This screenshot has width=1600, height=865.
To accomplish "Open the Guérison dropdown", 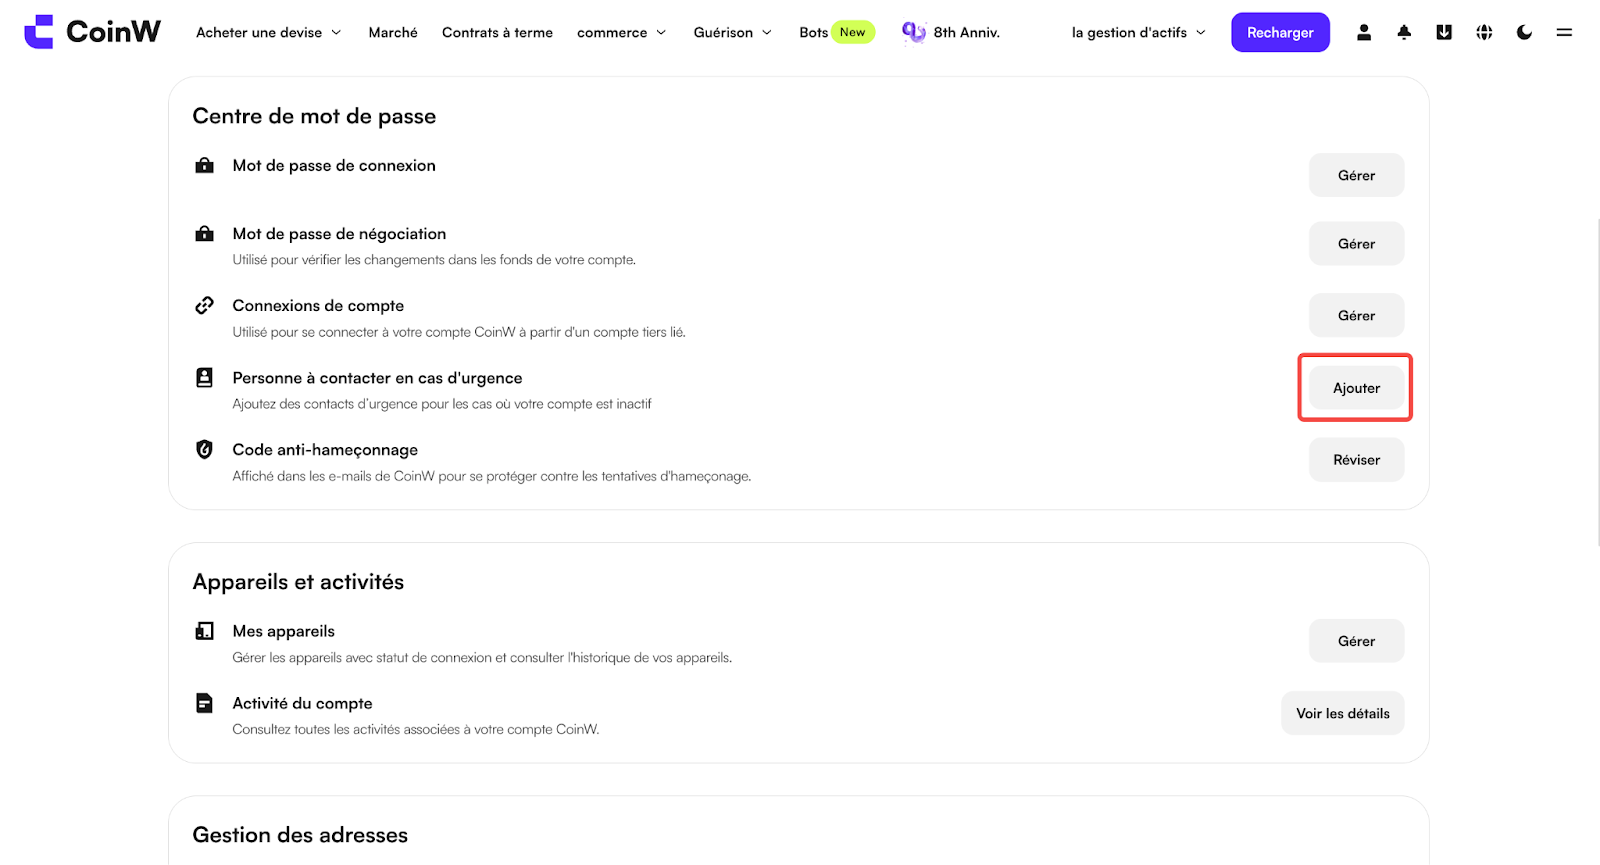I will pos(733,32).
